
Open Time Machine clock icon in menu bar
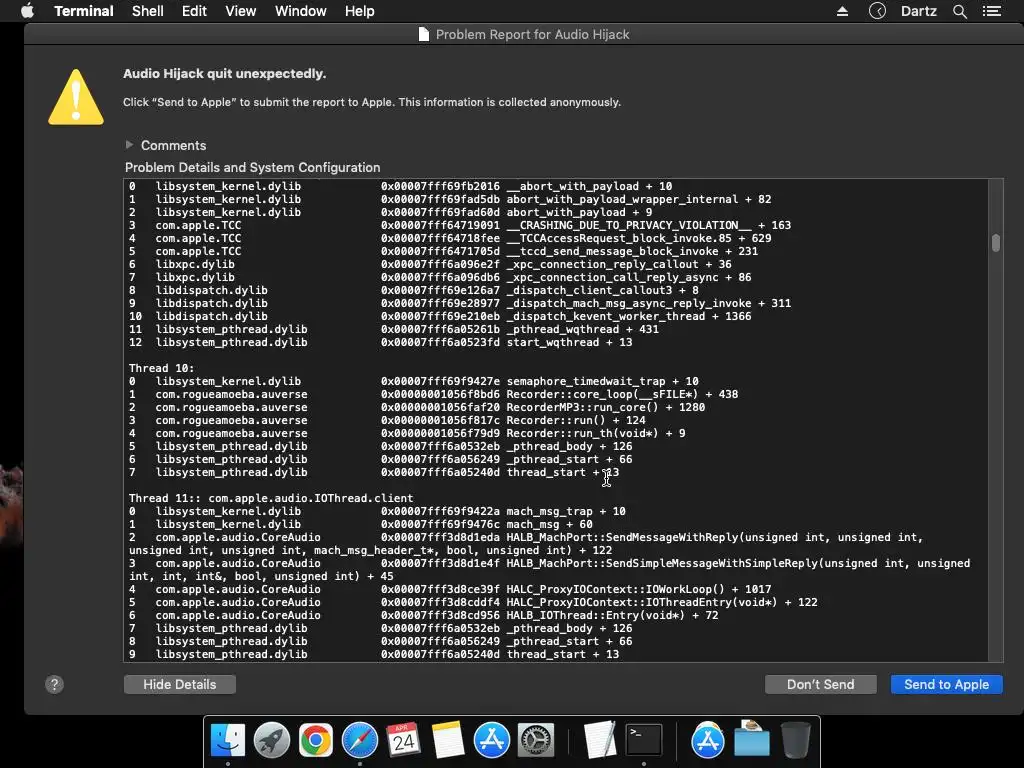click(x=877, y=11)
